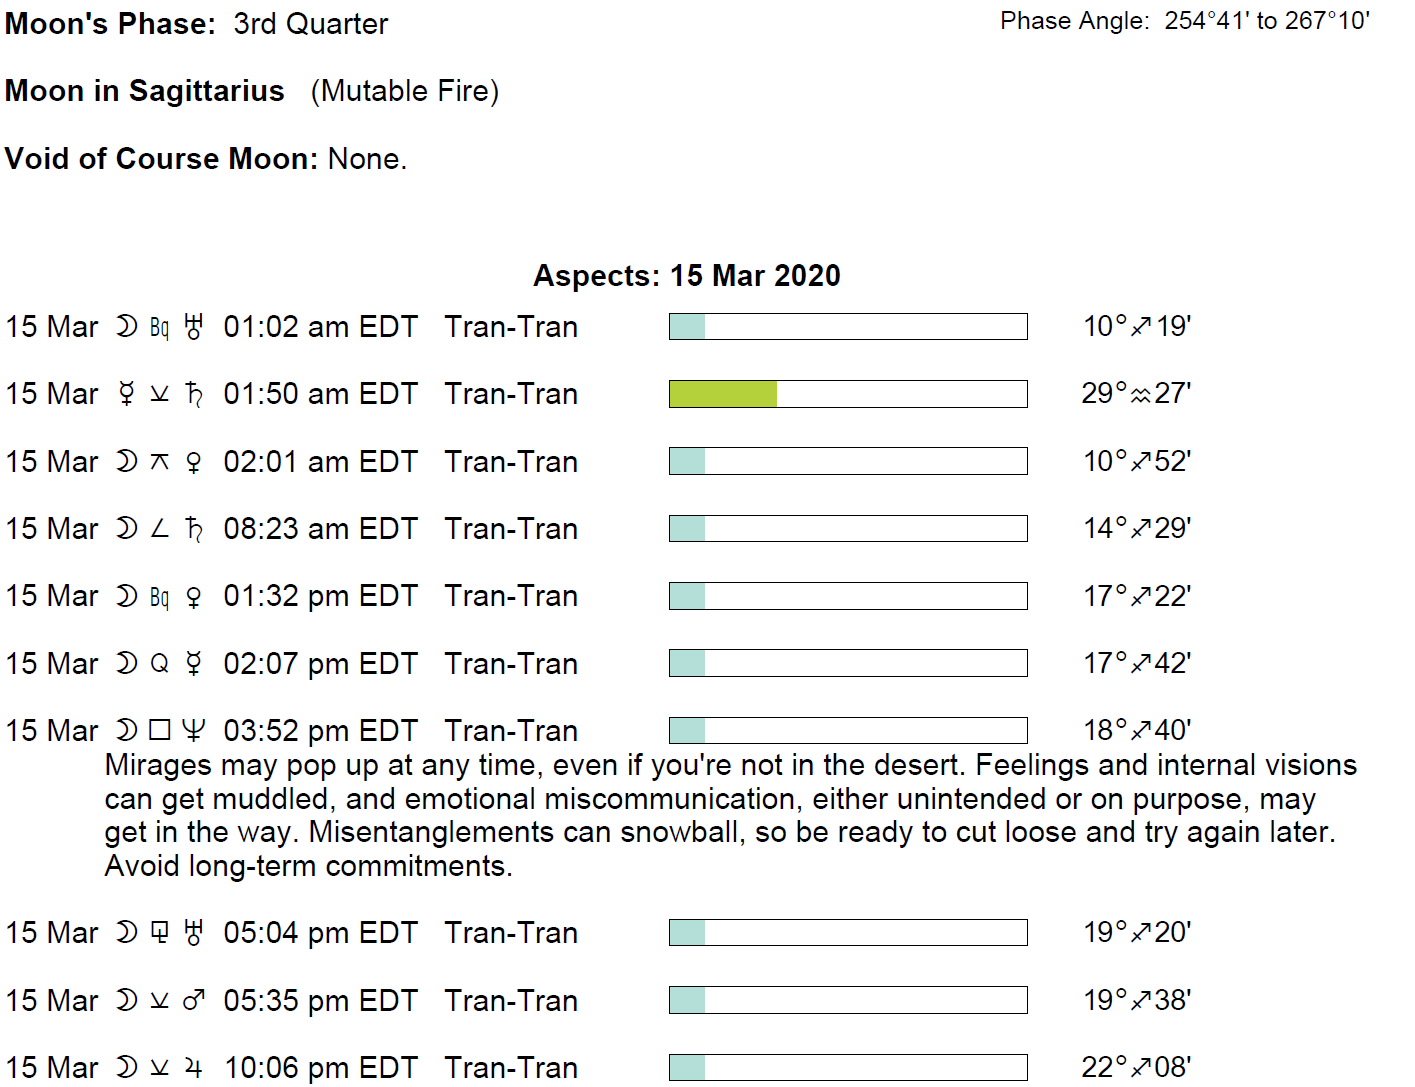This screenshot has height=1087, width=1415.
Task: Click the Mercury glyph in the 01:50 am row
Action: pos(126,394)
